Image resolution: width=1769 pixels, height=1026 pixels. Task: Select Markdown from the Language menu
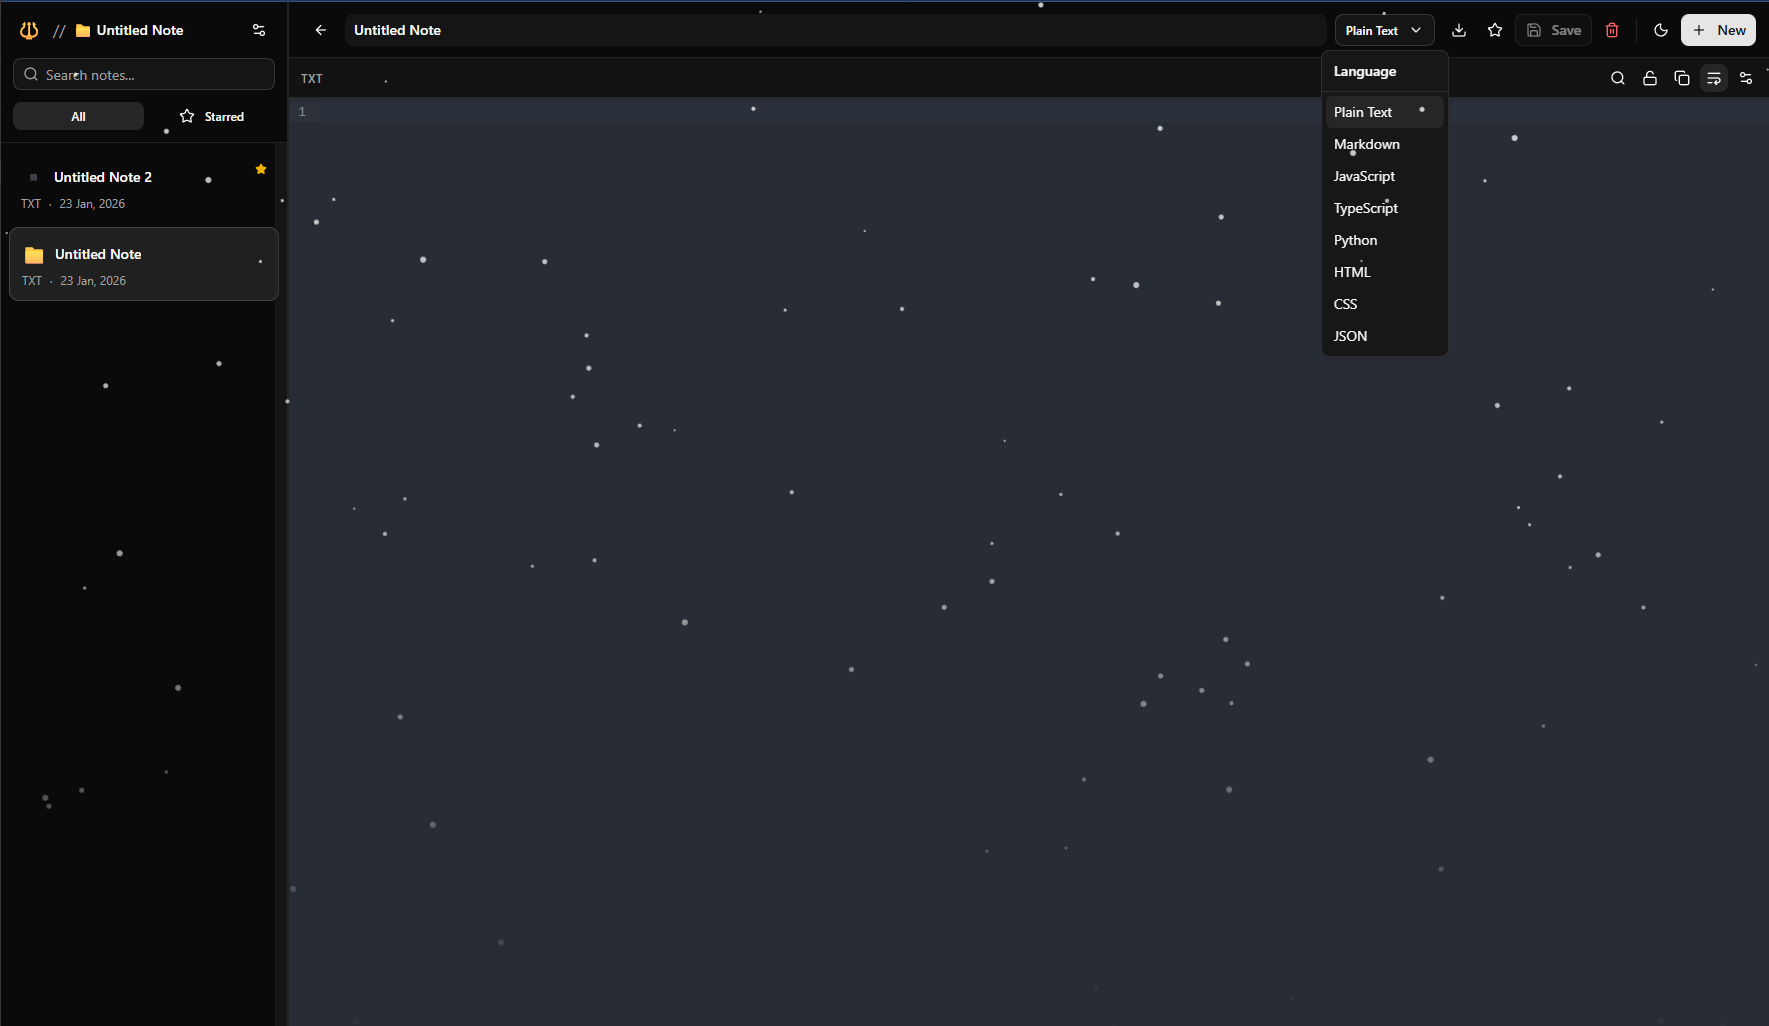coord(1367,144)
